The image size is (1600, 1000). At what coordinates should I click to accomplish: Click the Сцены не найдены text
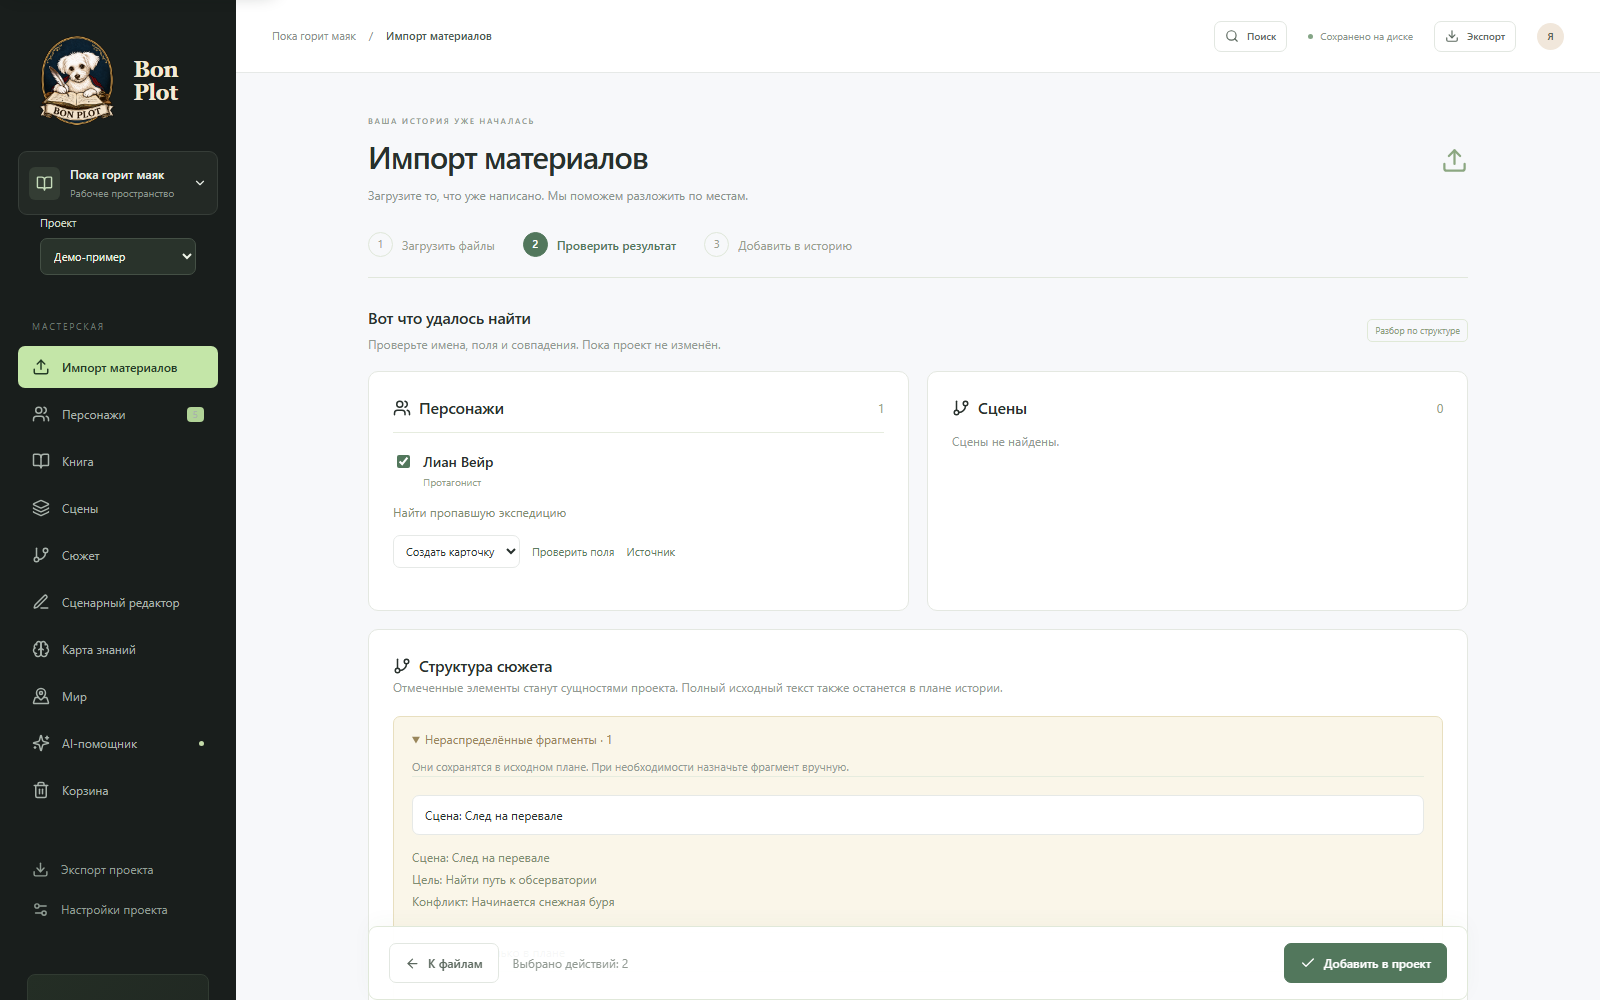click(1005, 442)
